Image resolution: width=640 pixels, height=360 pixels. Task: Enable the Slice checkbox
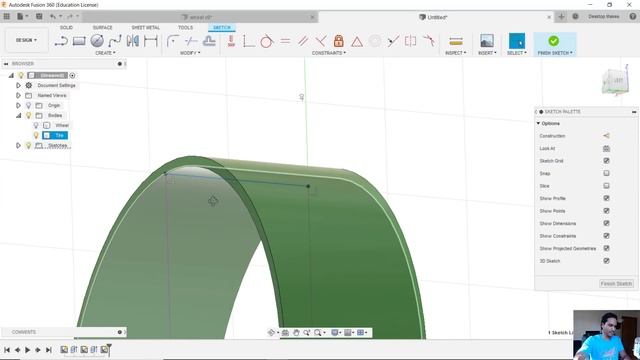point(607,186)
